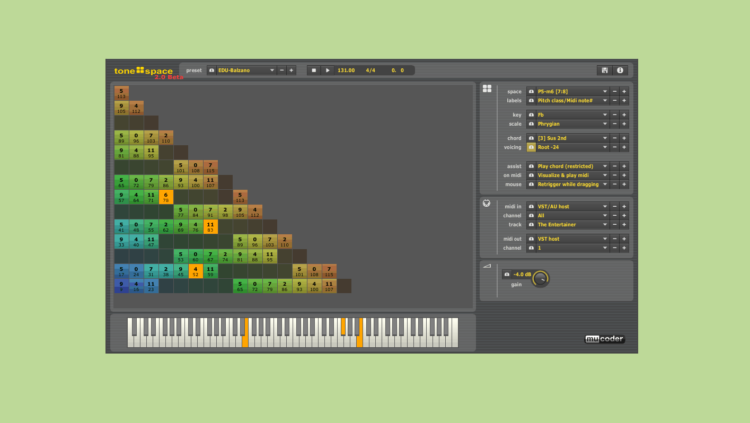Open track dropdown The Entertainer

[572, 224]
